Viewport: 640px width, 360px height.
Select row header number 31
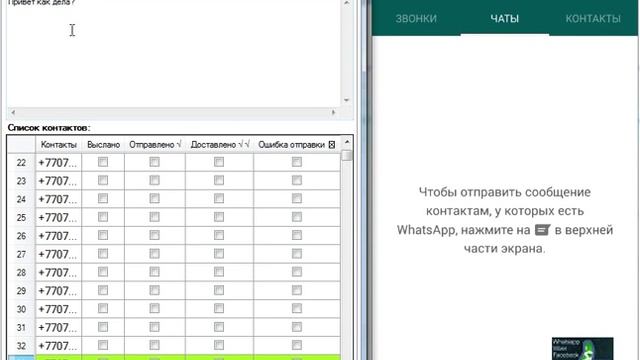click(21, 327)
